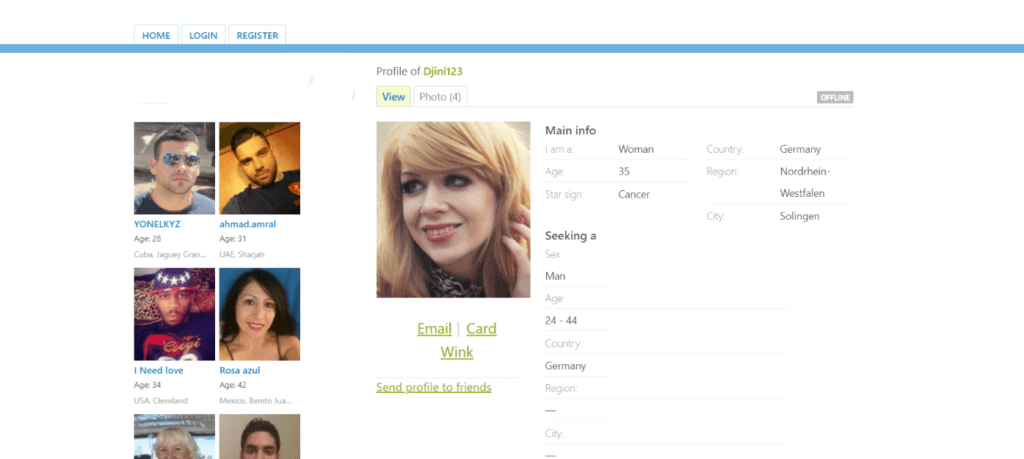Viewport: 1024px width, 459px height.
Task: Click the Main info Country value Germany
Action: pyautogui.click(x=800, y=149)
